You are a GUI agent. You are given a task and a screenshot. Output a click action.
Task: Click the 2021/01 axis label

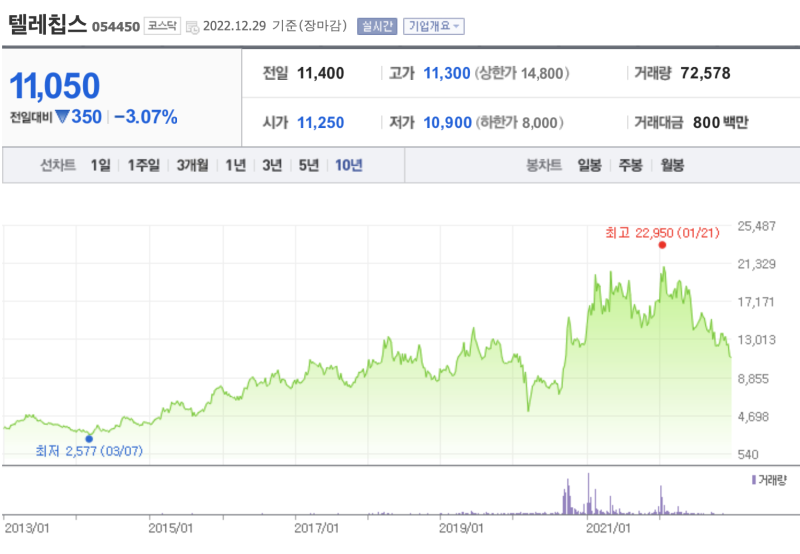tap(608, 528)
